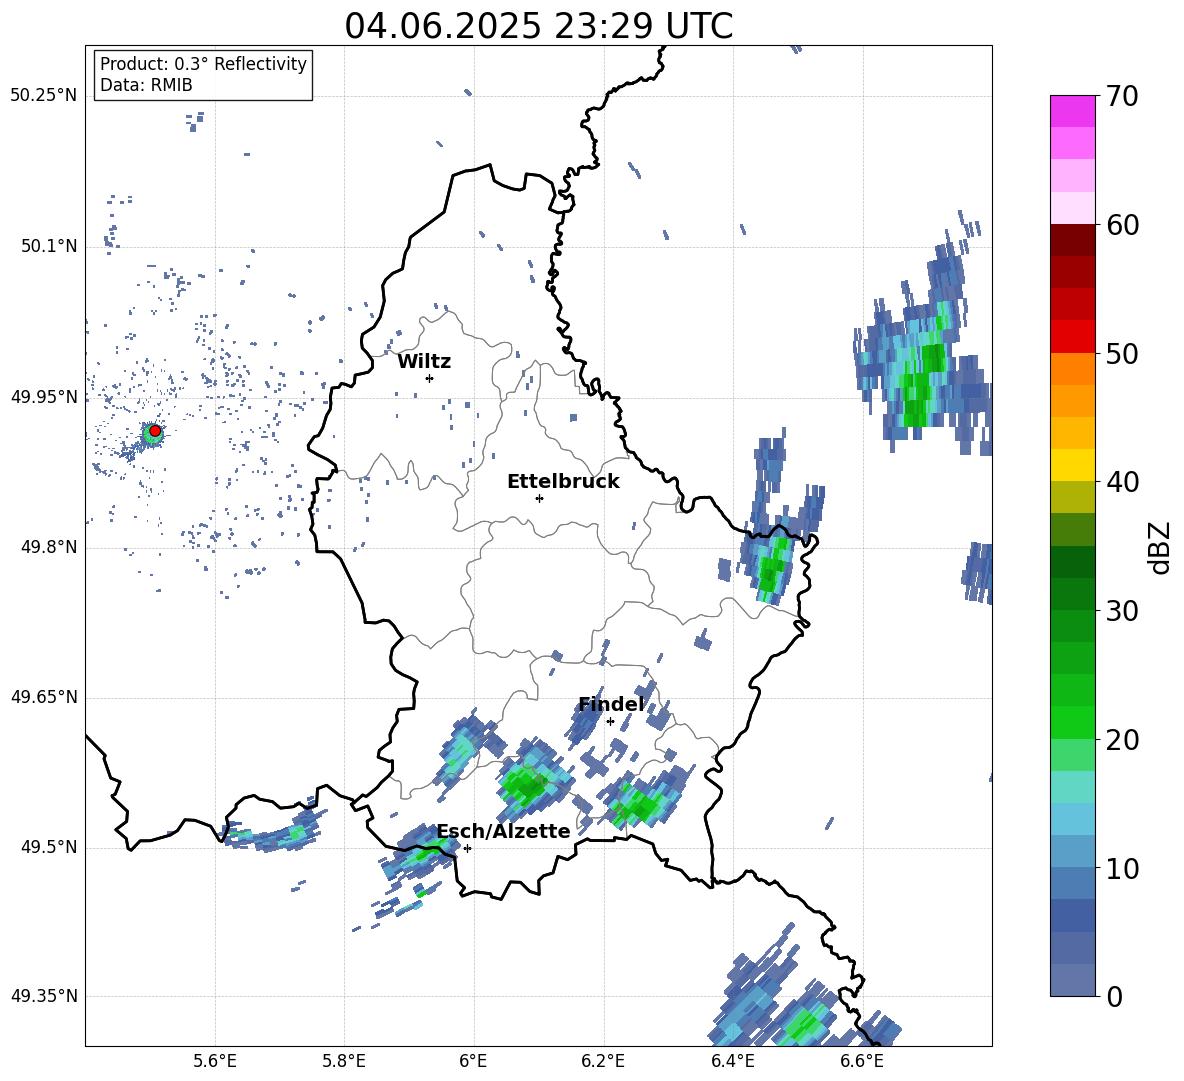Click the yellow 40 dBZ colorbar segment

coord(1072,465)
